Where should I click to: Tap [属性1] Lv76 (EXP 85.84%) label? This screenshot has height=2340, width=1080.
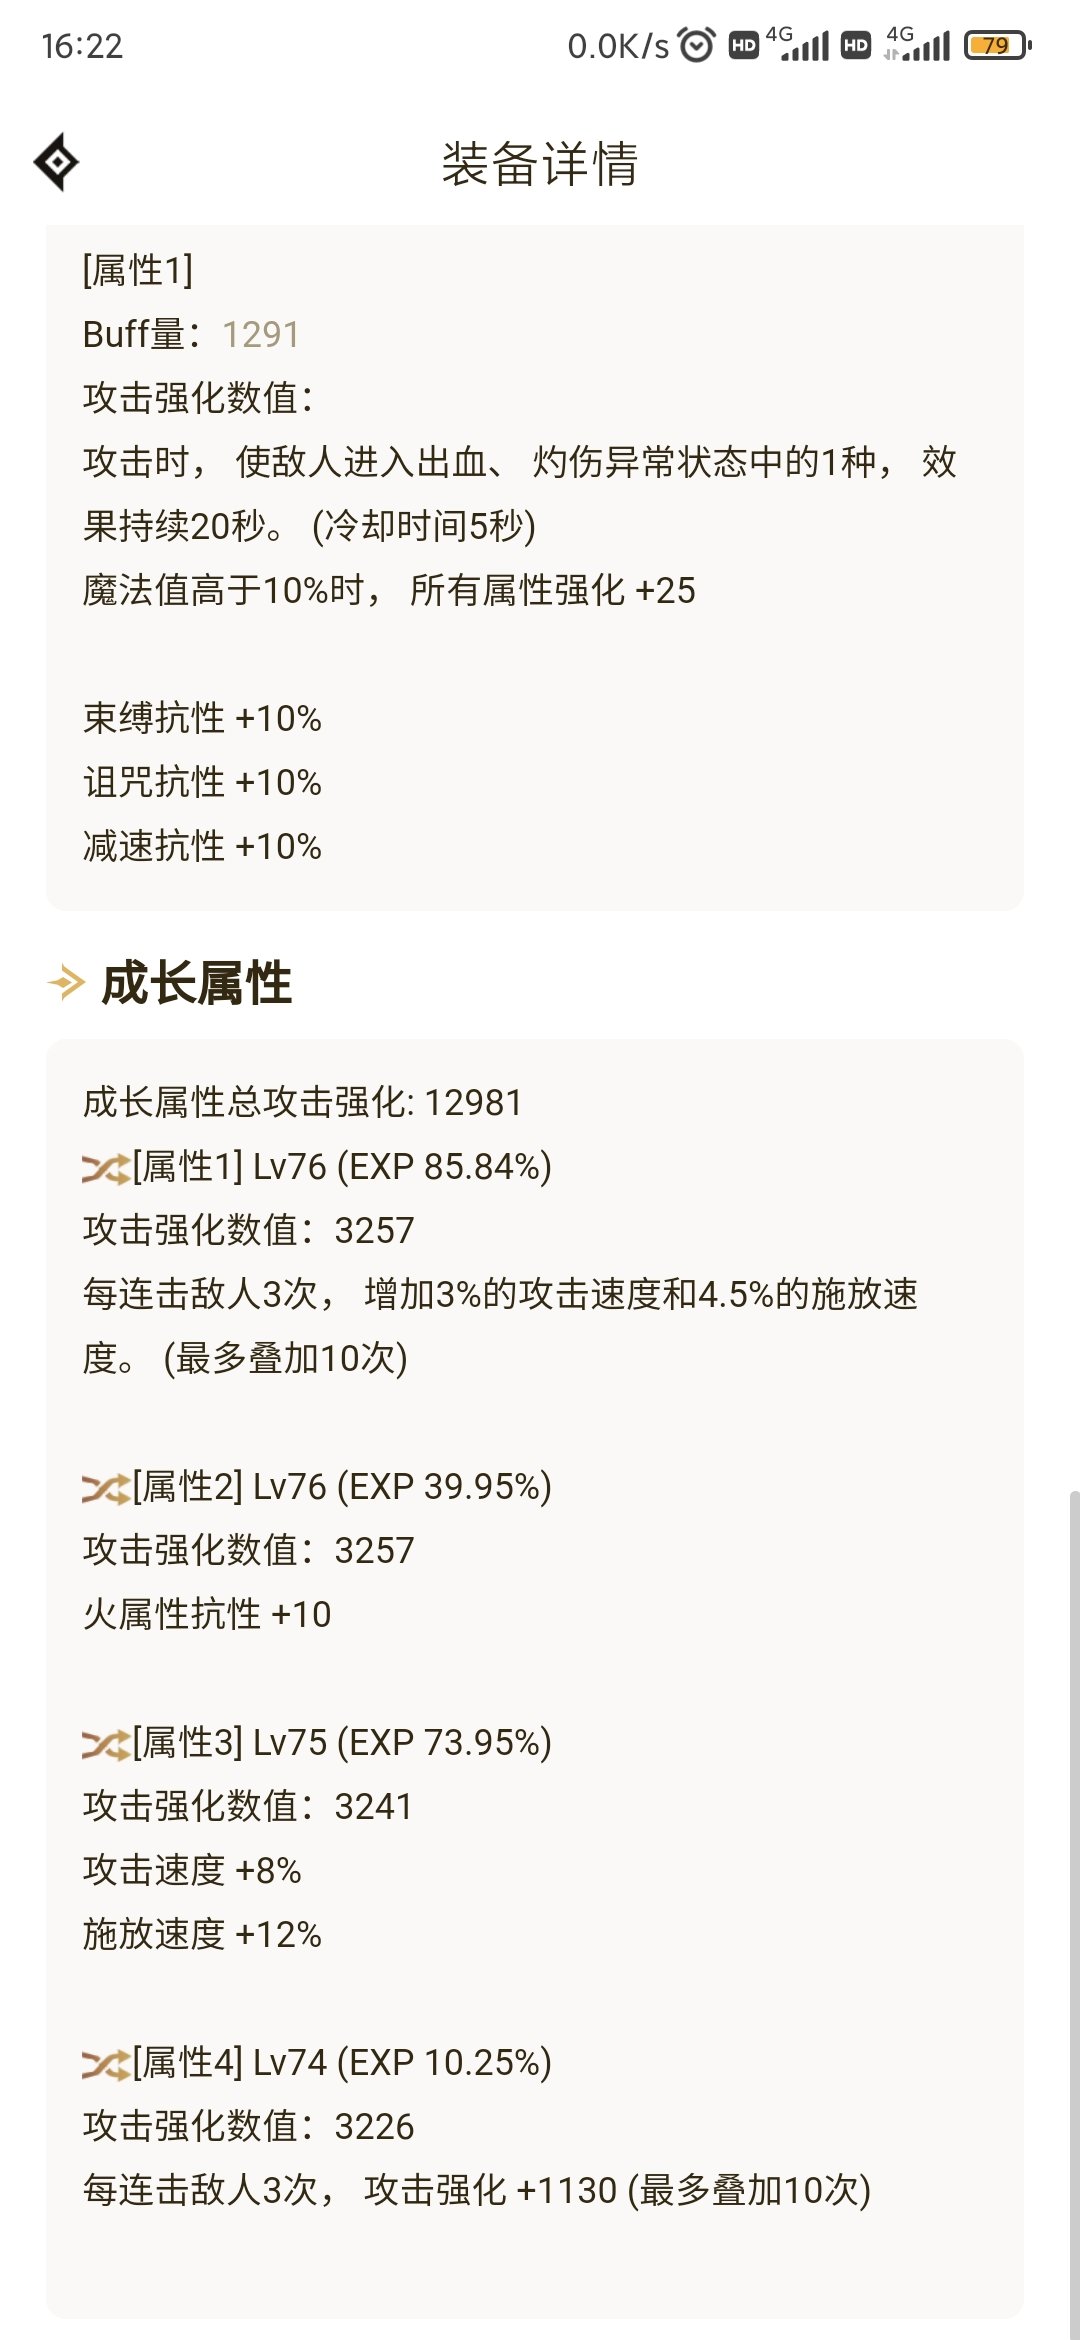[x=342, y=1167]
